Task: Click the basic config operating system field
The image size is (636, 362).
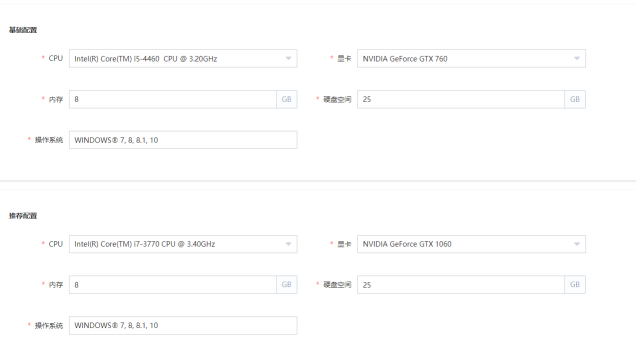Action: [x=183, y=140]
